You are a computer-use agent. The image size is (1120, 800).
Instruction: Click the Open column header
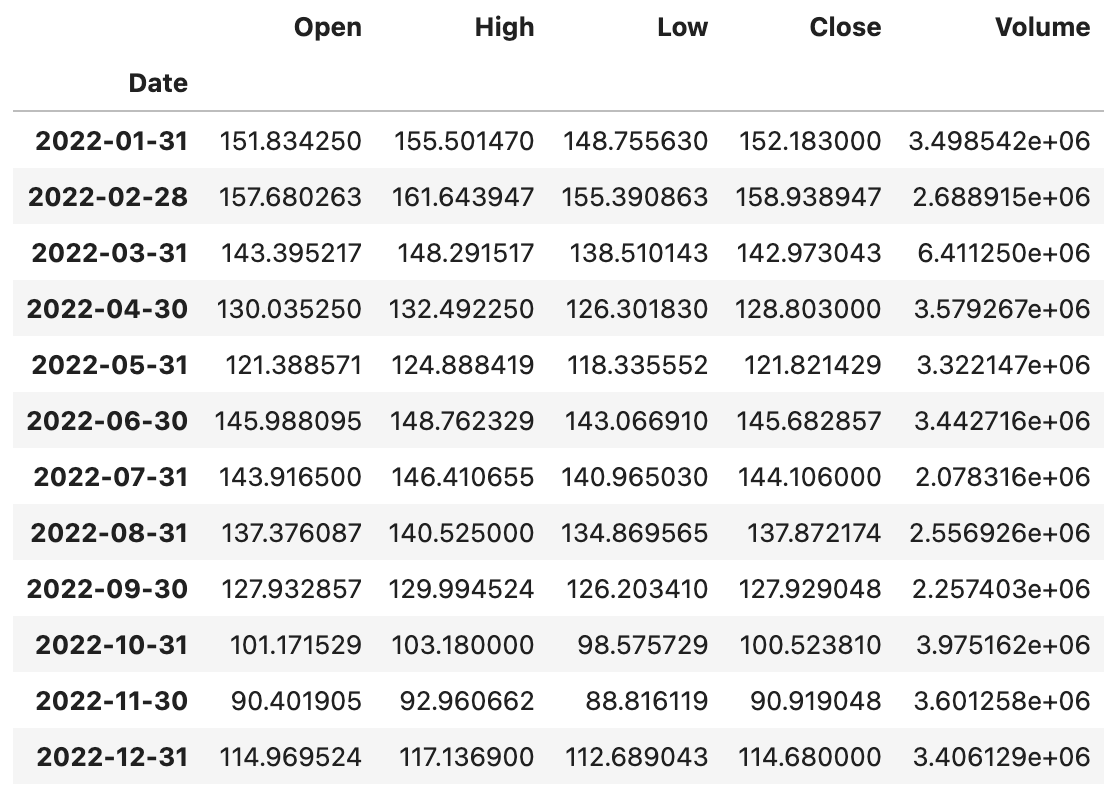coord(328,27)
